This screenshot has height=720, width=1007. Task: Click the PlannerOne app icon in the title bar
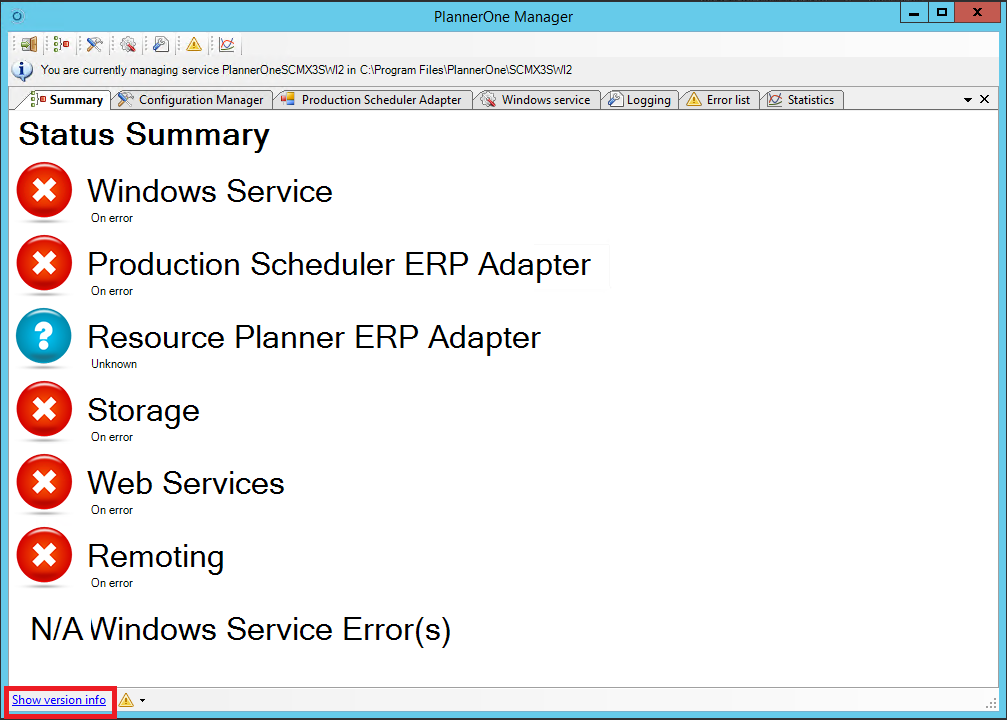click(x=17, y=16)
